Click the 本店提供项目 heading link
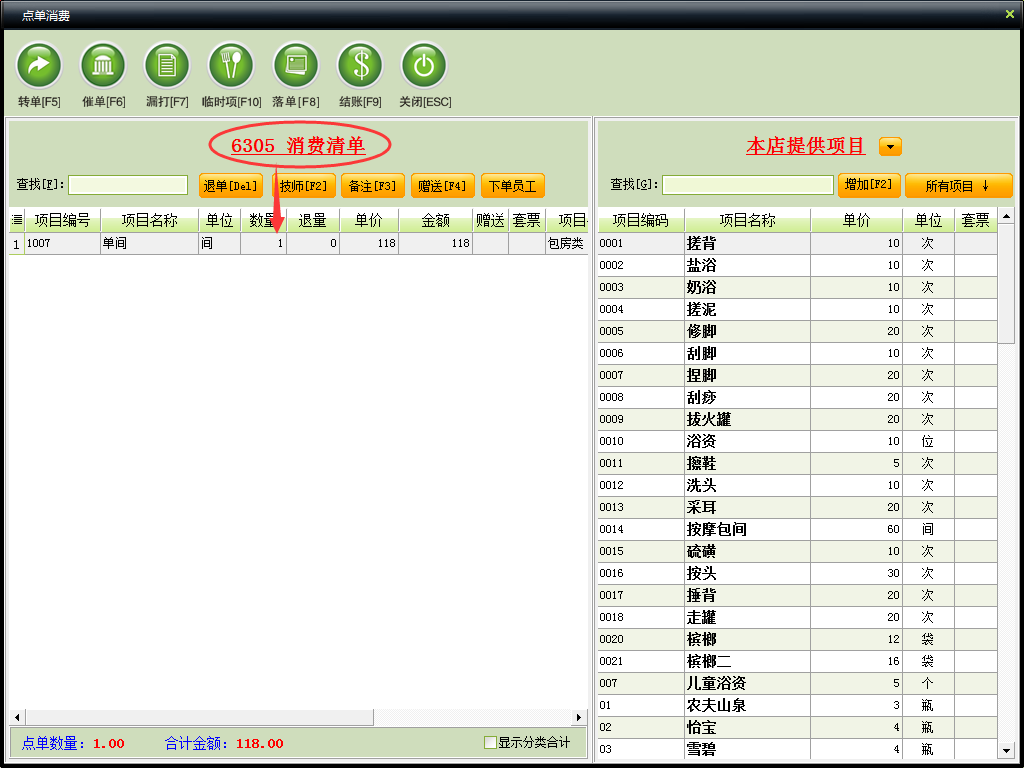Viewport: 1024px width, 768px height. pyautogui.click(x=806, y=146)
